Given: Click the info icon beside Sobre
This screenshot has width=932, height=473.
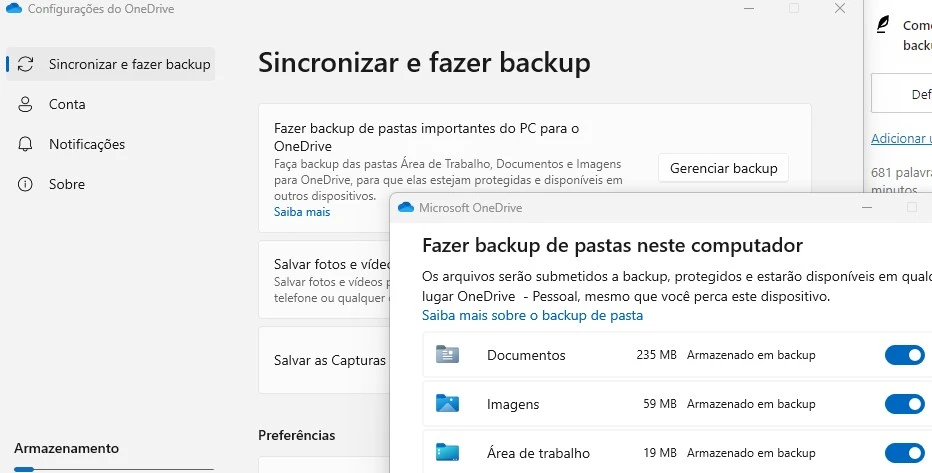Looking at the screenshot, I should [25, 184].
